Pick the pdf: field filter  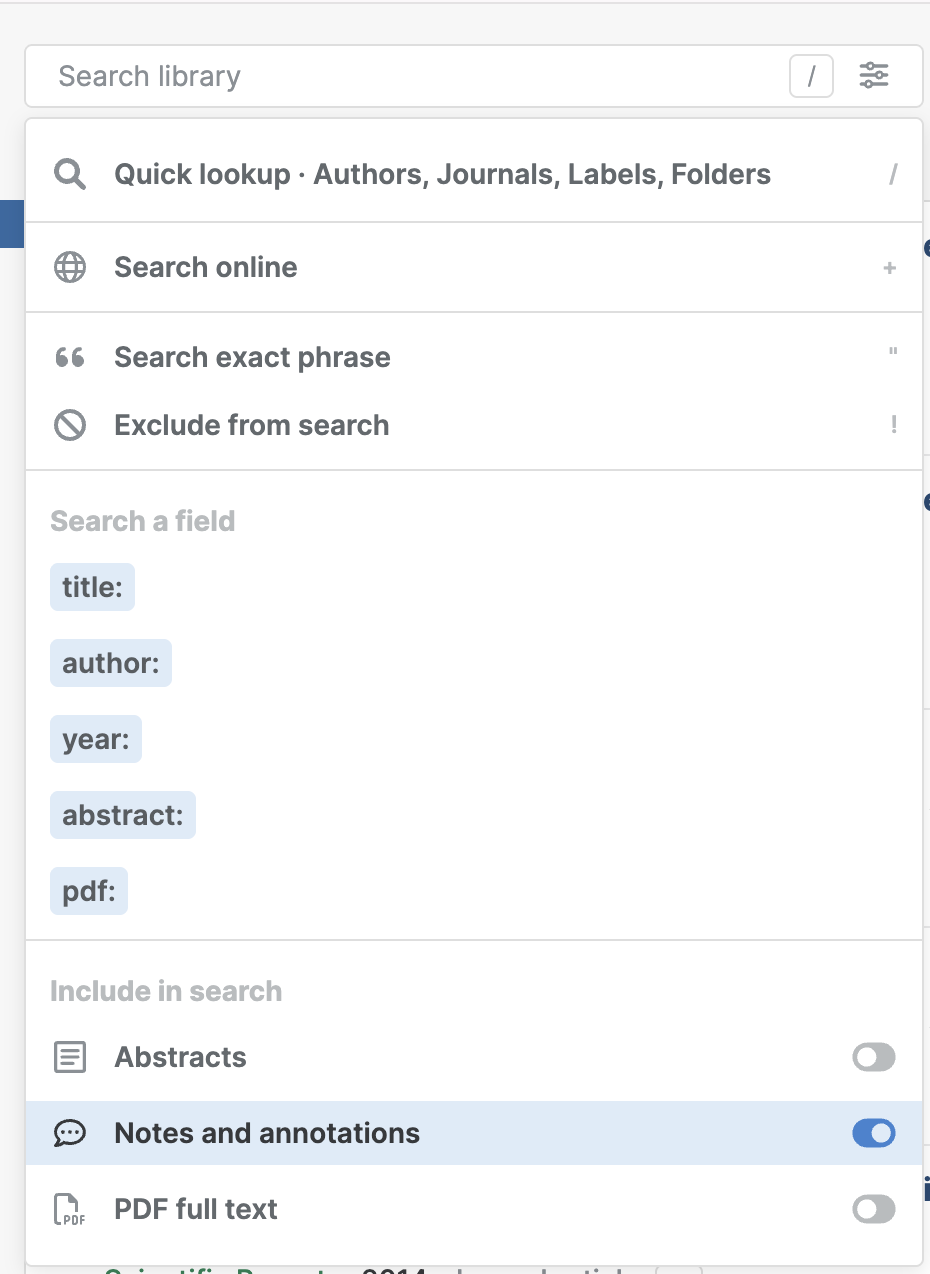pyautogui.click(x=89, y=891)
